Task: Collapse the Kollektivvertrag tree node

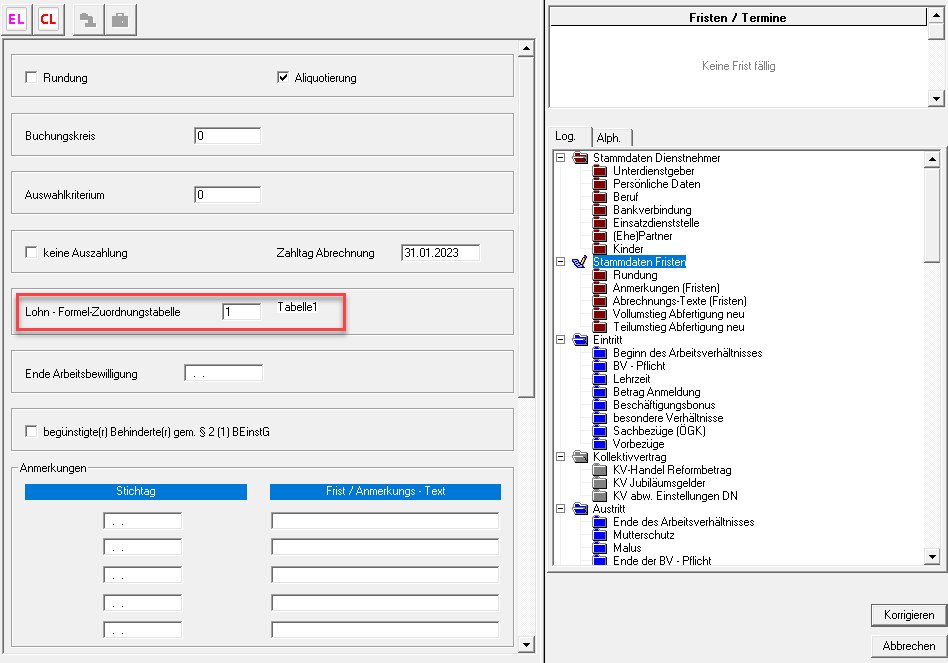Action: click(x=560, y=457)
